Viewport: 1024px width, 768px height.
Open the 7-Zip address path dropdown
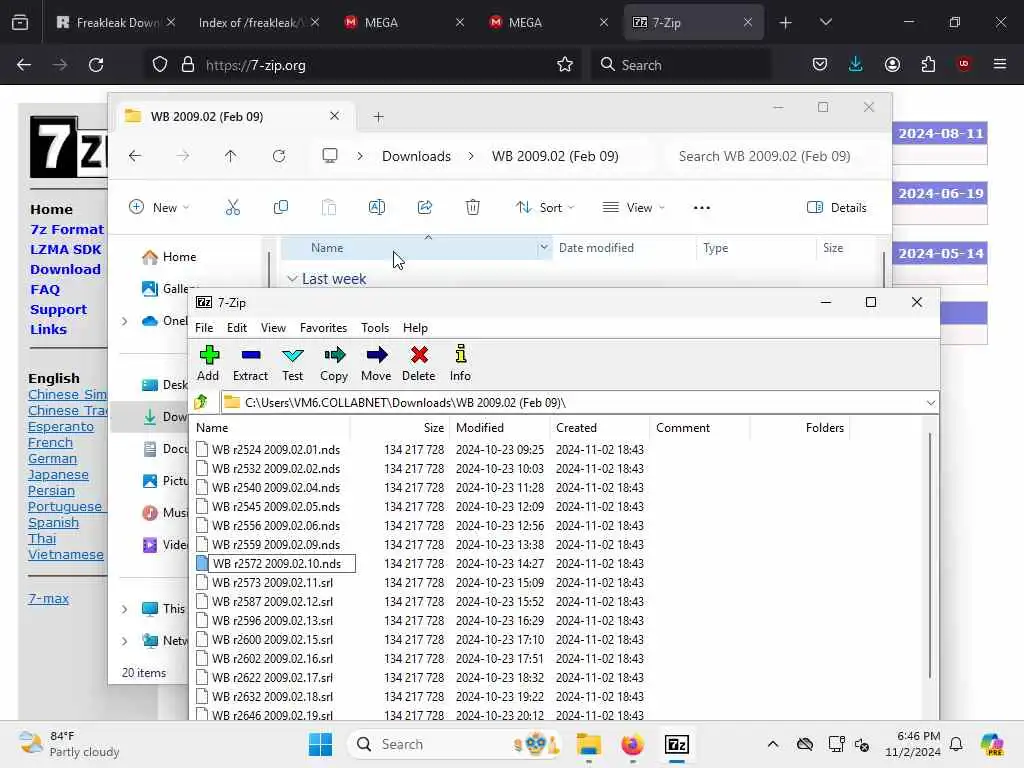pos(931,403)
